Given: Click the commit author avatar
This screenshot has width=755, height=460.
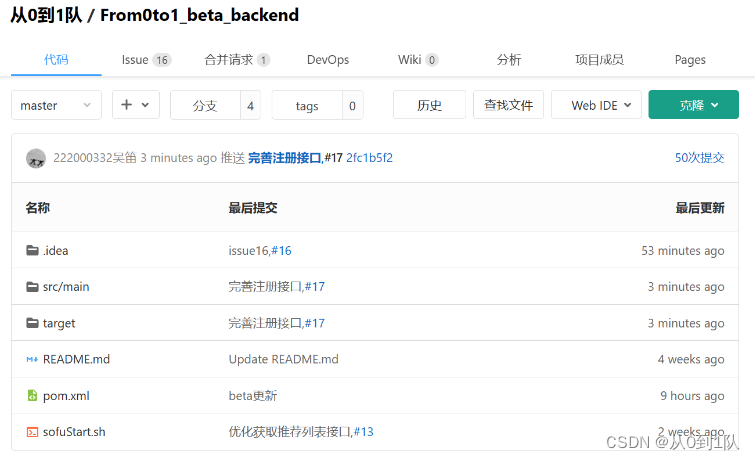Looking at the screenshot, I should coord(36,158).
